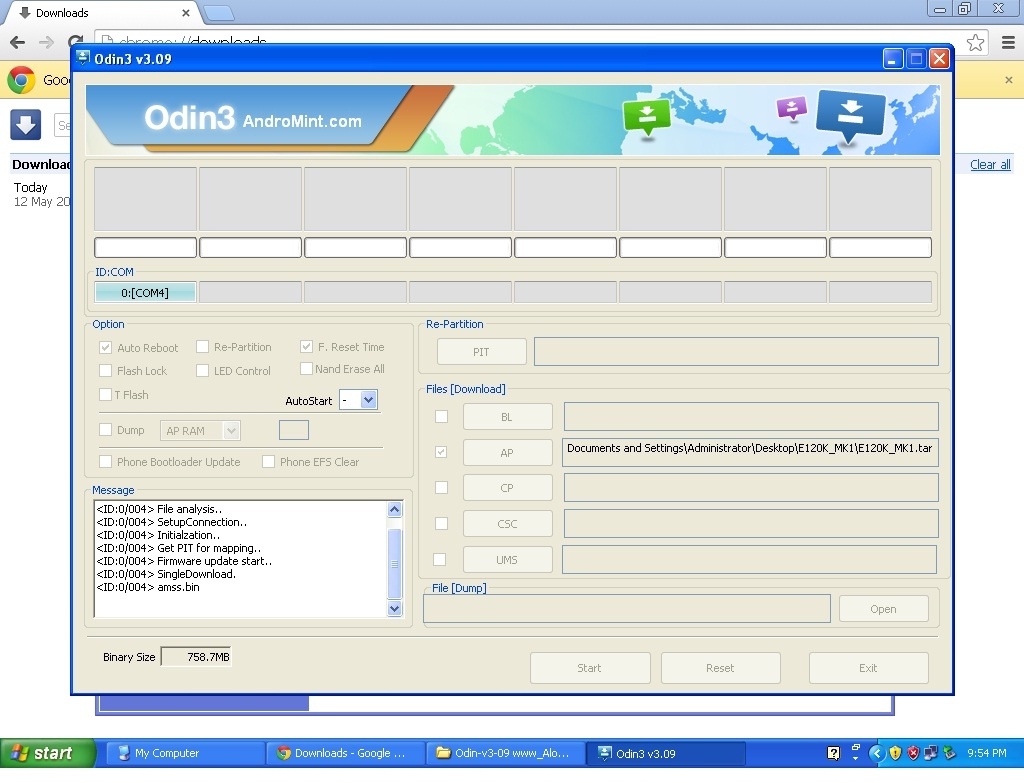
Task: Toggle the Auto Reboot checkbox
Action: [105, 347]
